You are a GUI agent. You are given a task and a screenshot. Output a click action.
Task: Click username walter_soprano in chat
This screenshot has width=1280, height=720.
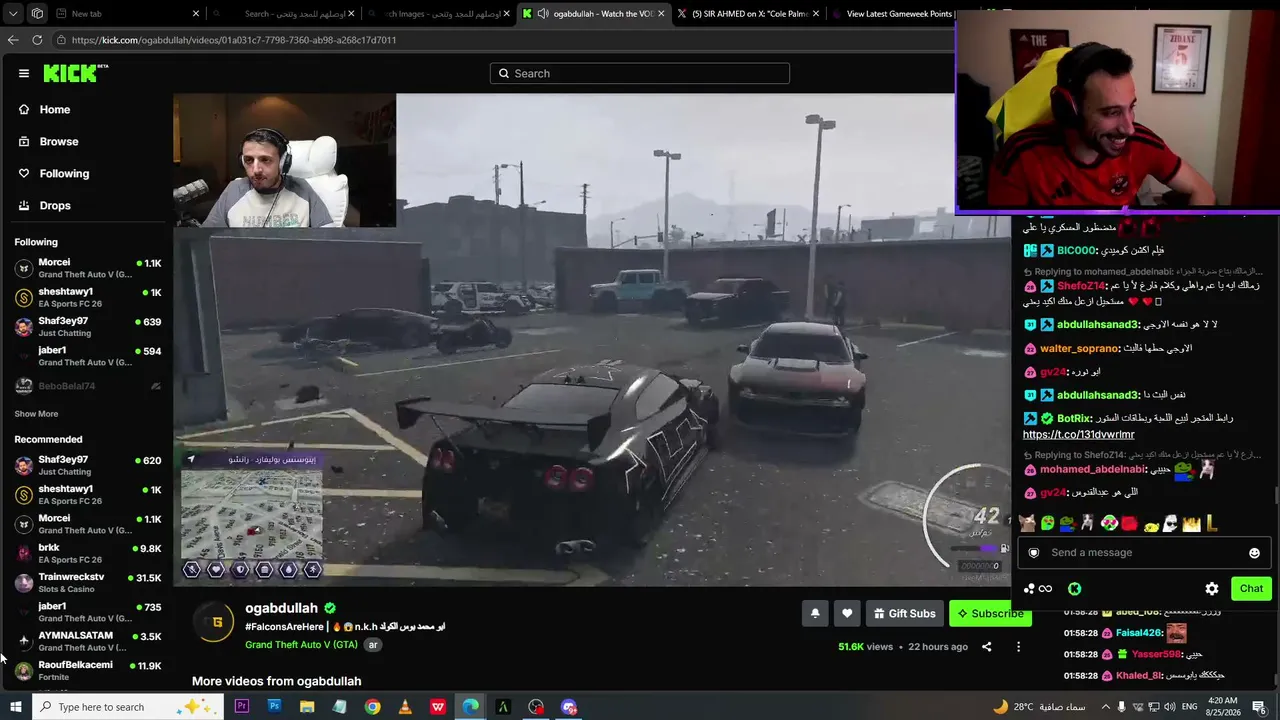pos(1079,349)
